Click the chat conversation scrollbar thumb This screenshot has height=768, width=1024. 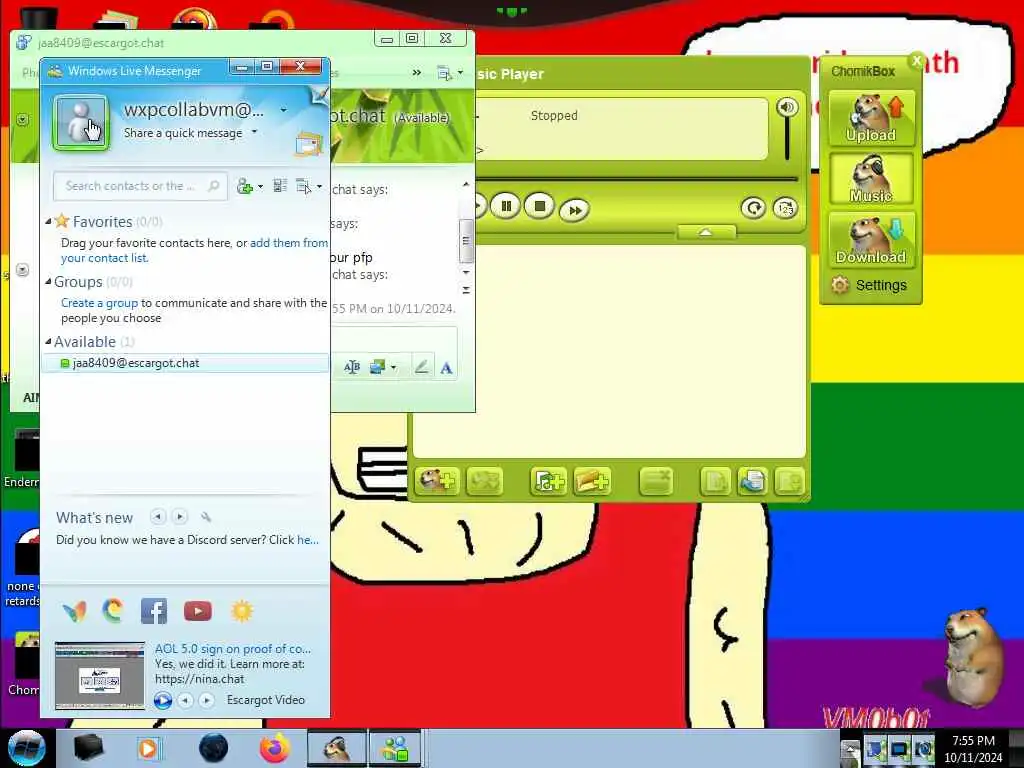coord(466,240)
